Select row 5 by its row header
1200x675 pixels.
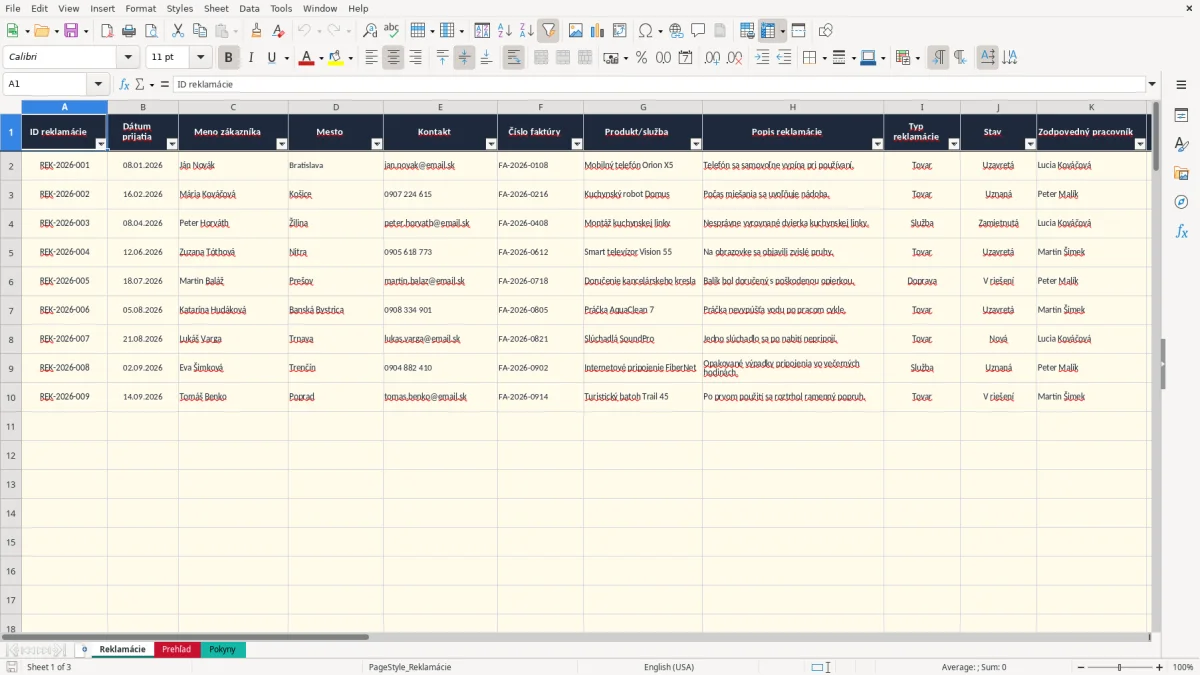pos(11,252)
